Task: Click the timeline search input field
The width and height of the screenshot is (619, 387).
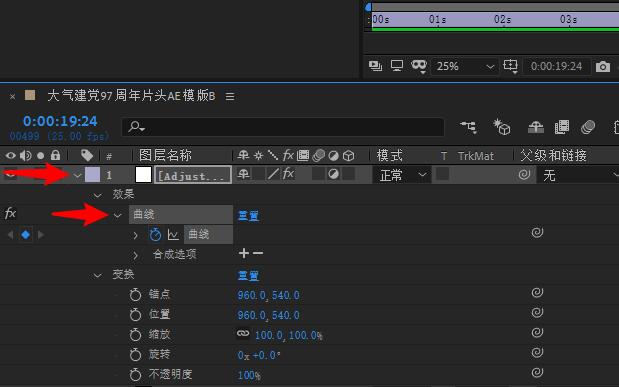Action: coord(283,127)
